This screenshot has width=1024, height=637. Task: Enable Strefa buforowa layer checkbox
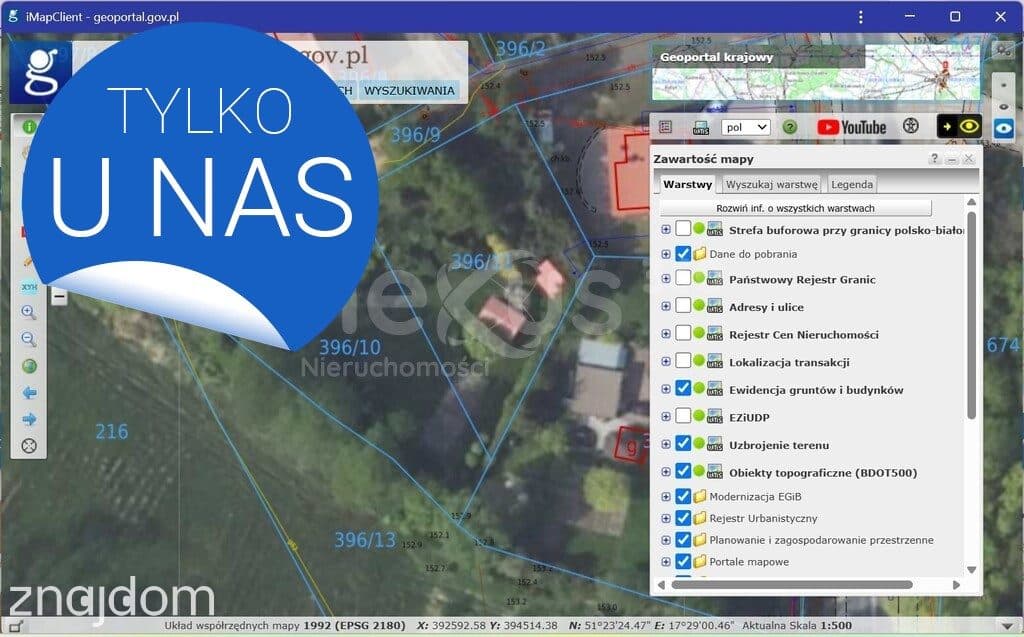(683, 229)
